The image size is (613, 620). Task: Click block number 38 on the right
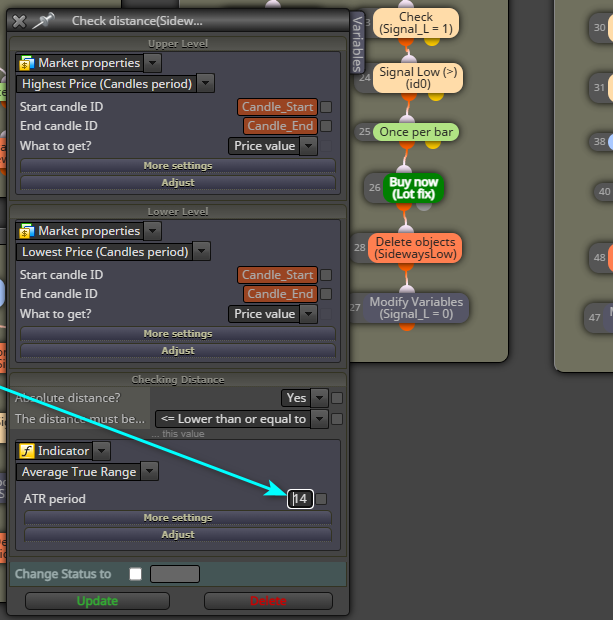600,142
